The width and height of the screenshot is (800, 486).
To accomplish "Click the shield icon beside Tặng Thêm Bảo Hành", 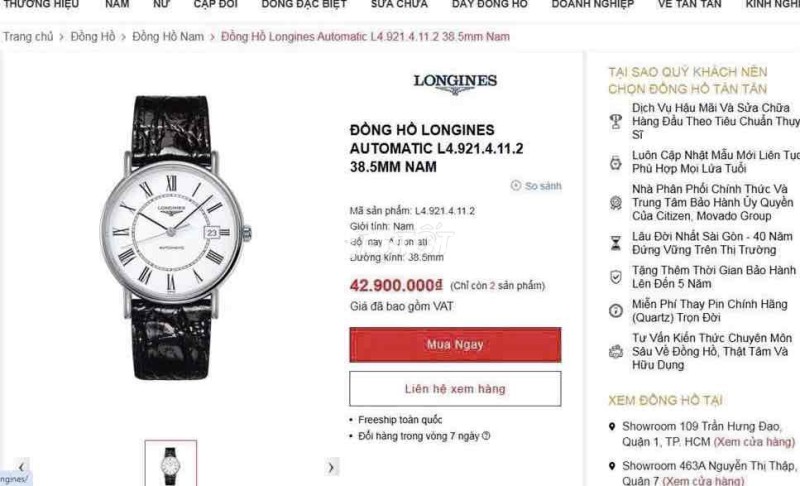I will point(616,277).
